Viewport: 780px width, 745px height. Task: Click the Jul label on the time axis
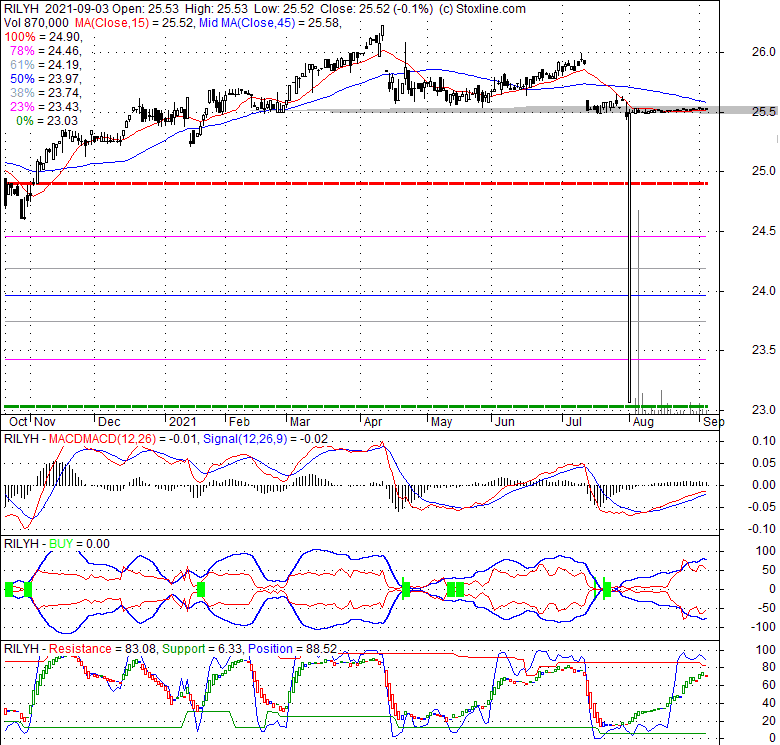(574, 422)
